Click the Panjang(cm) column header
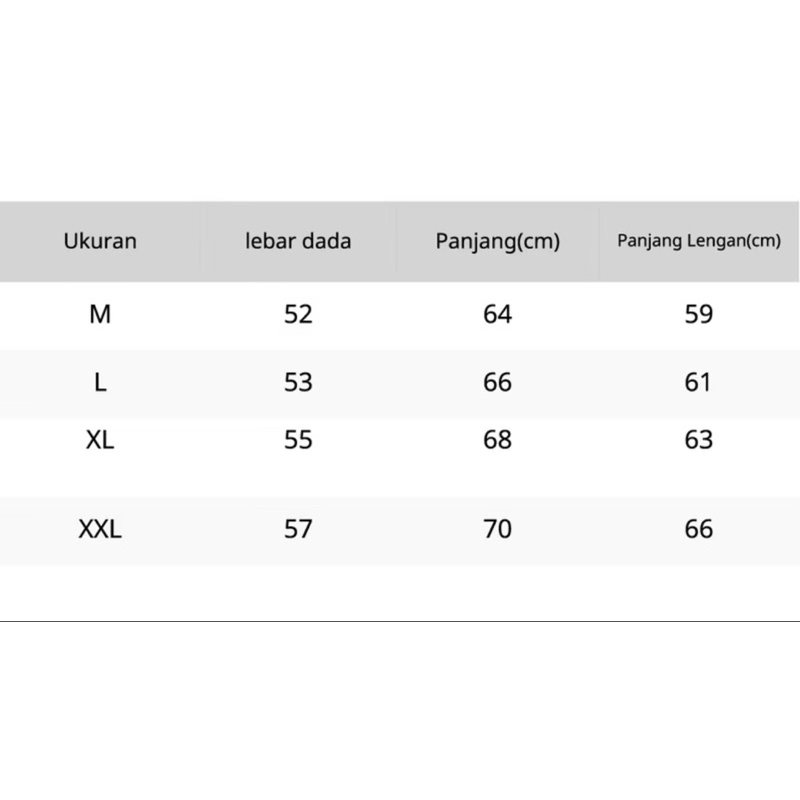The height and width of the screenshot is (800, 800). [498, 242]
